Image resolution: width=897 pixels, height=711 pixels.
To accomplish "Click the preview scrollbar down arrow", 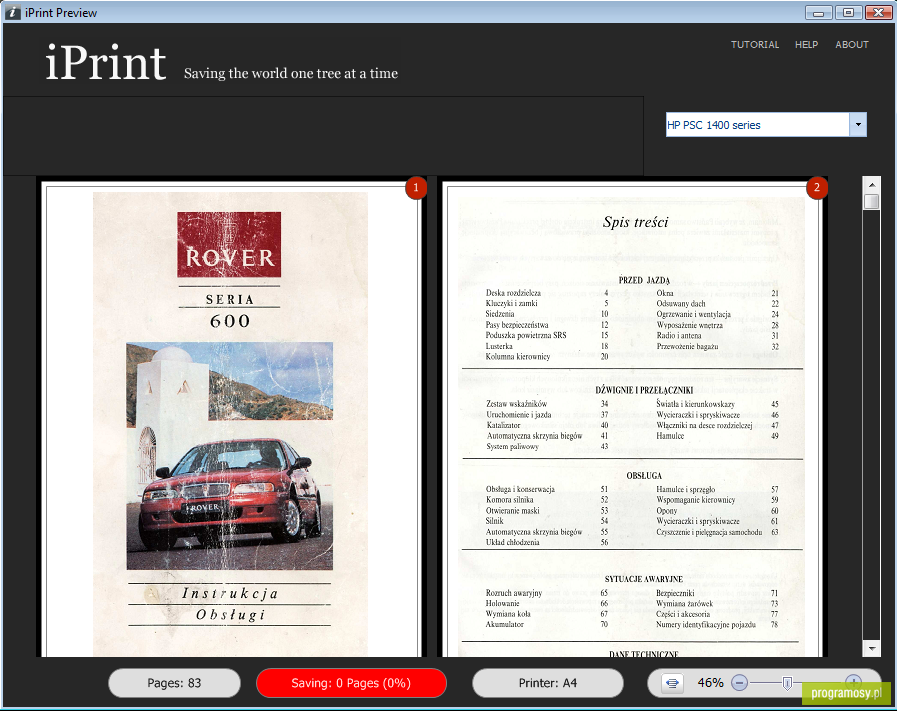I will tap(872, 648).
